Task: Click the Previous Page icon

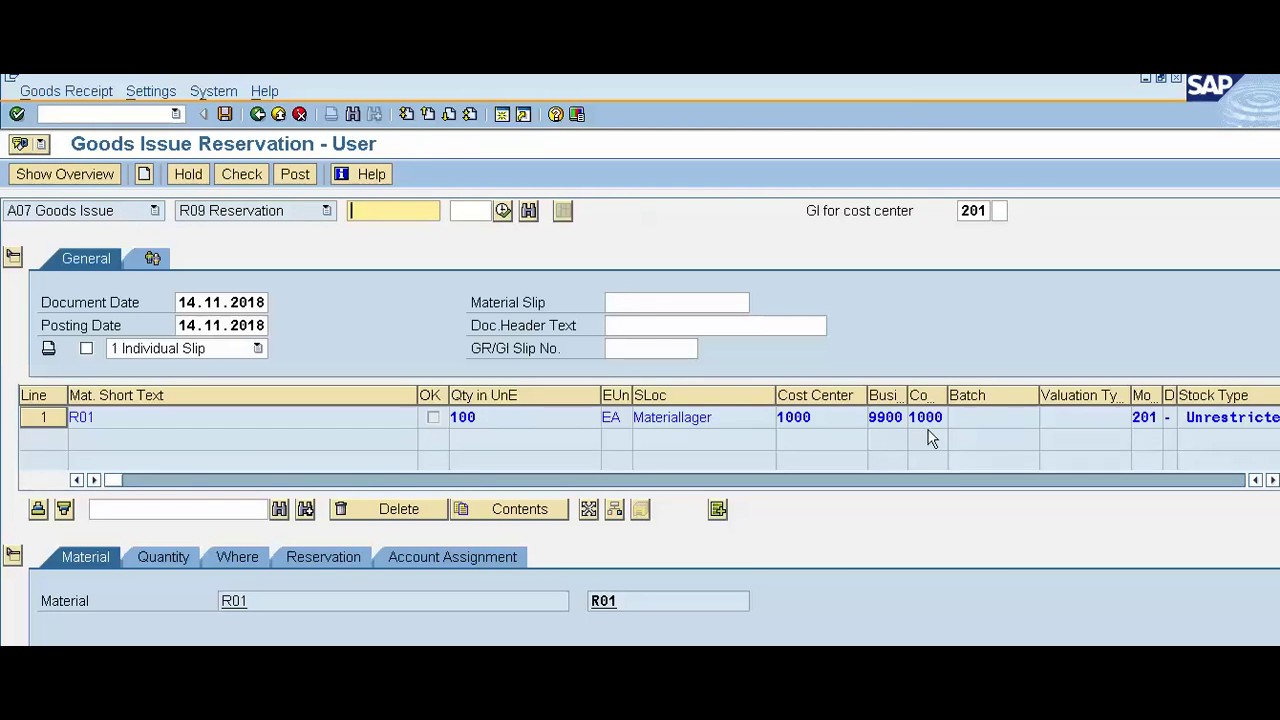Action: (428, 114)
